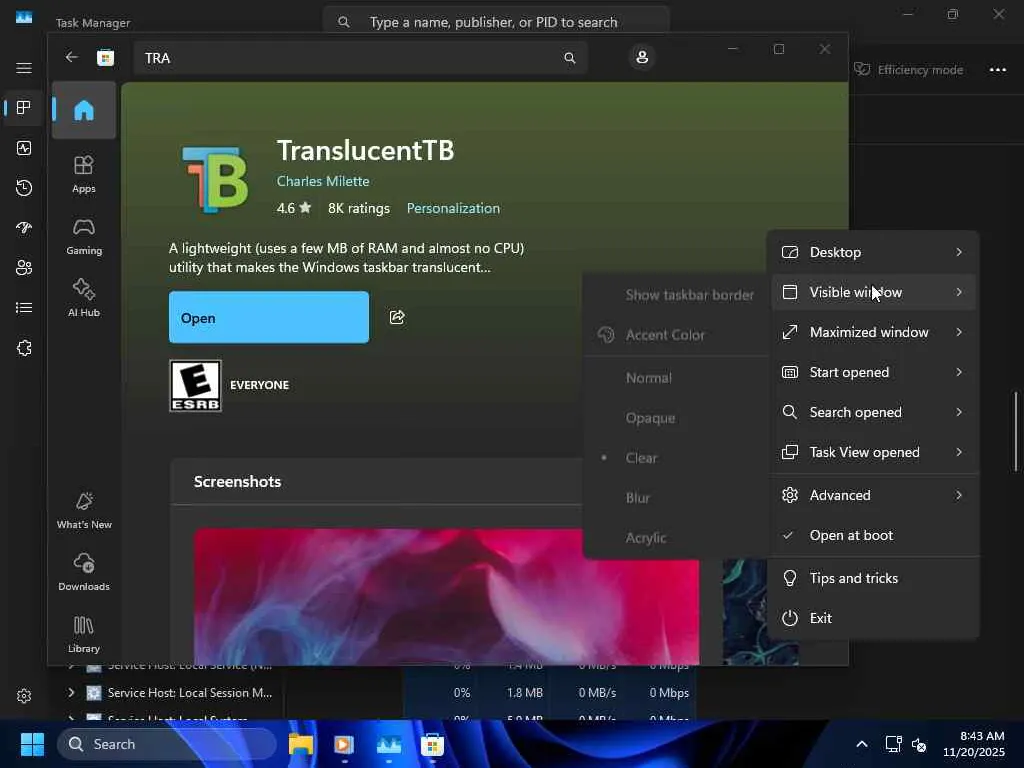Expand Start opened submenu
This screenshot has width=1024, height=768.
tap(874, 372)
